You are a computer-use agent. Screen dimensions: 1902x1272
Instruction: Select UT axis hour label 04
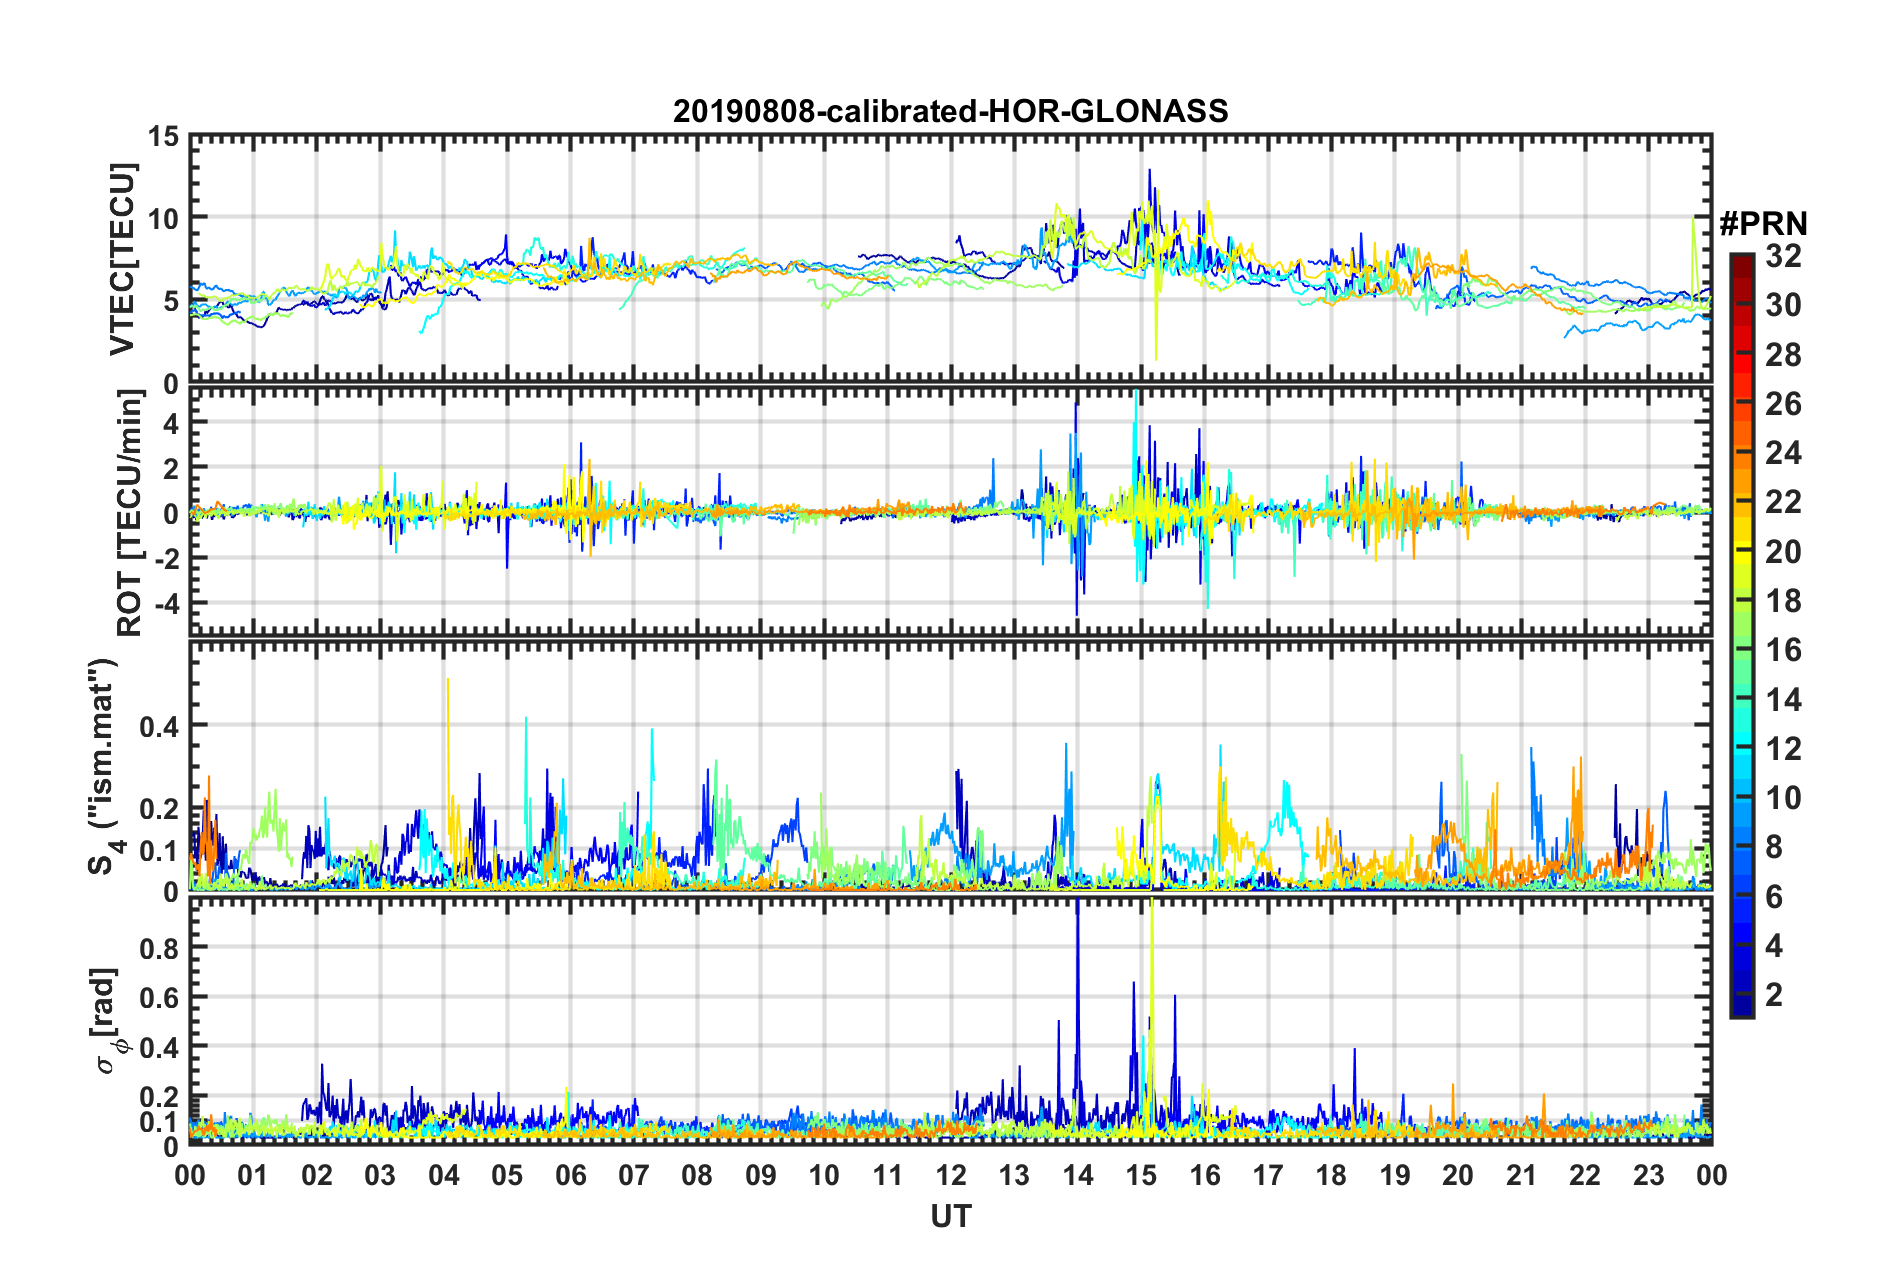pyautogui.click(x=444, y=1175)
